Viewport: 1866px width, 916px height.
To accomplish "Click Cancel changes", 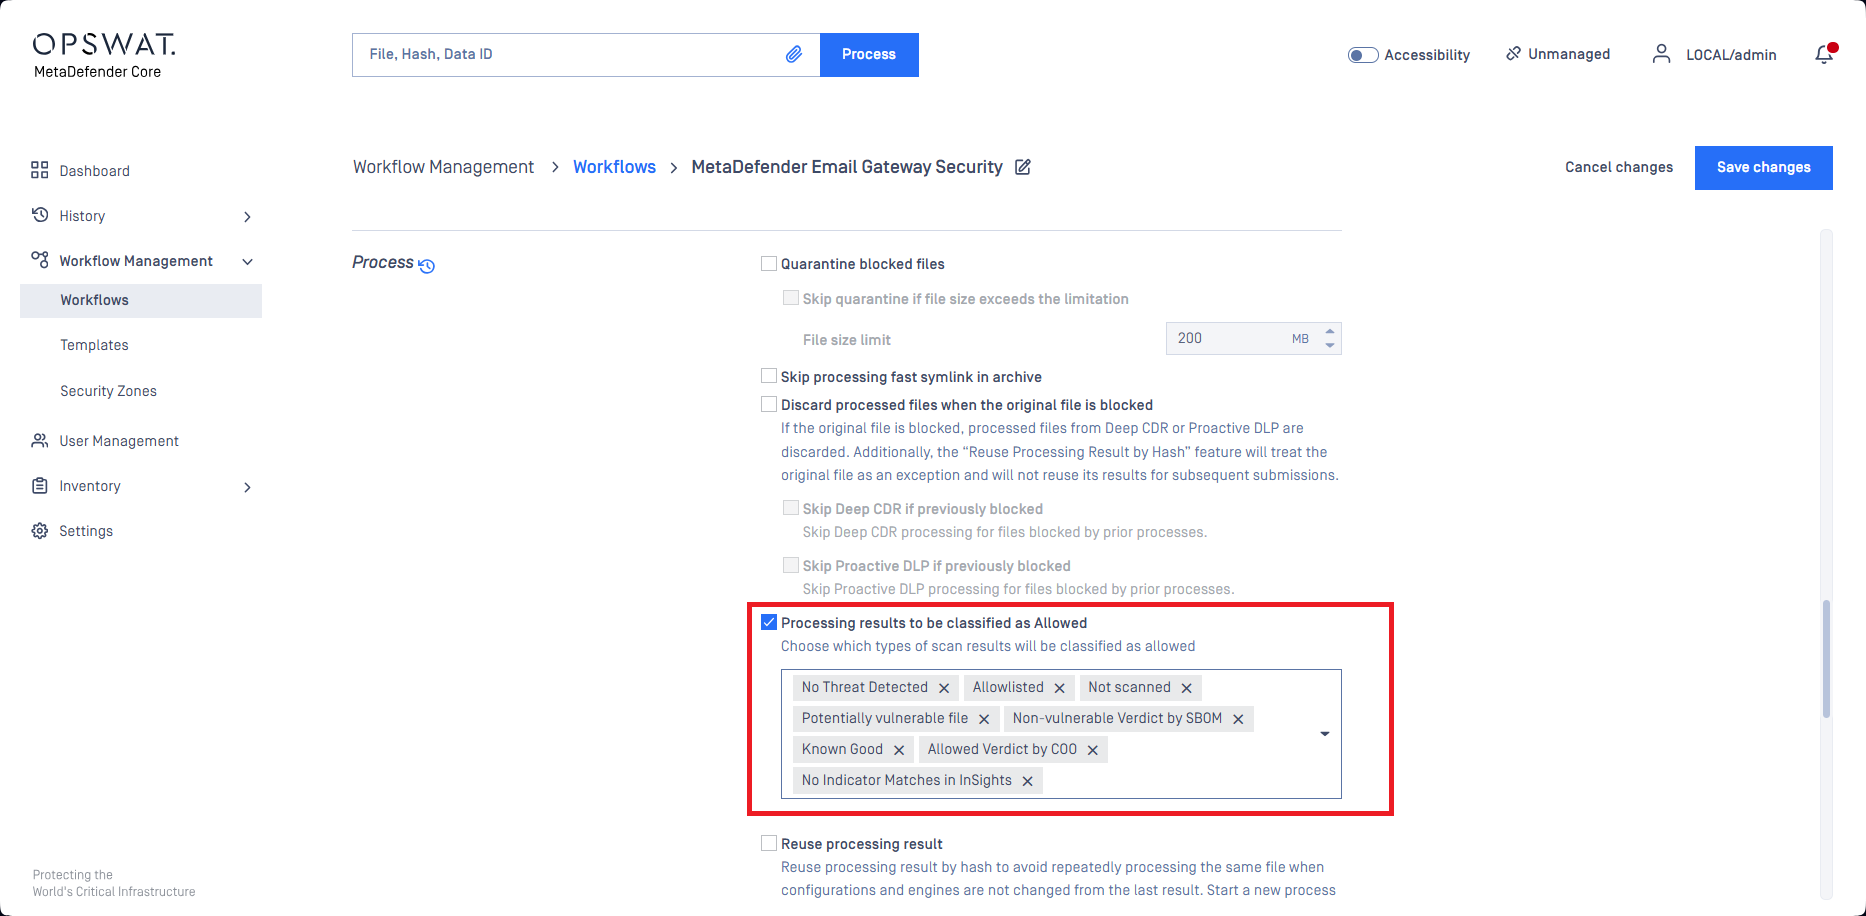I will [x=1619, y=167].
